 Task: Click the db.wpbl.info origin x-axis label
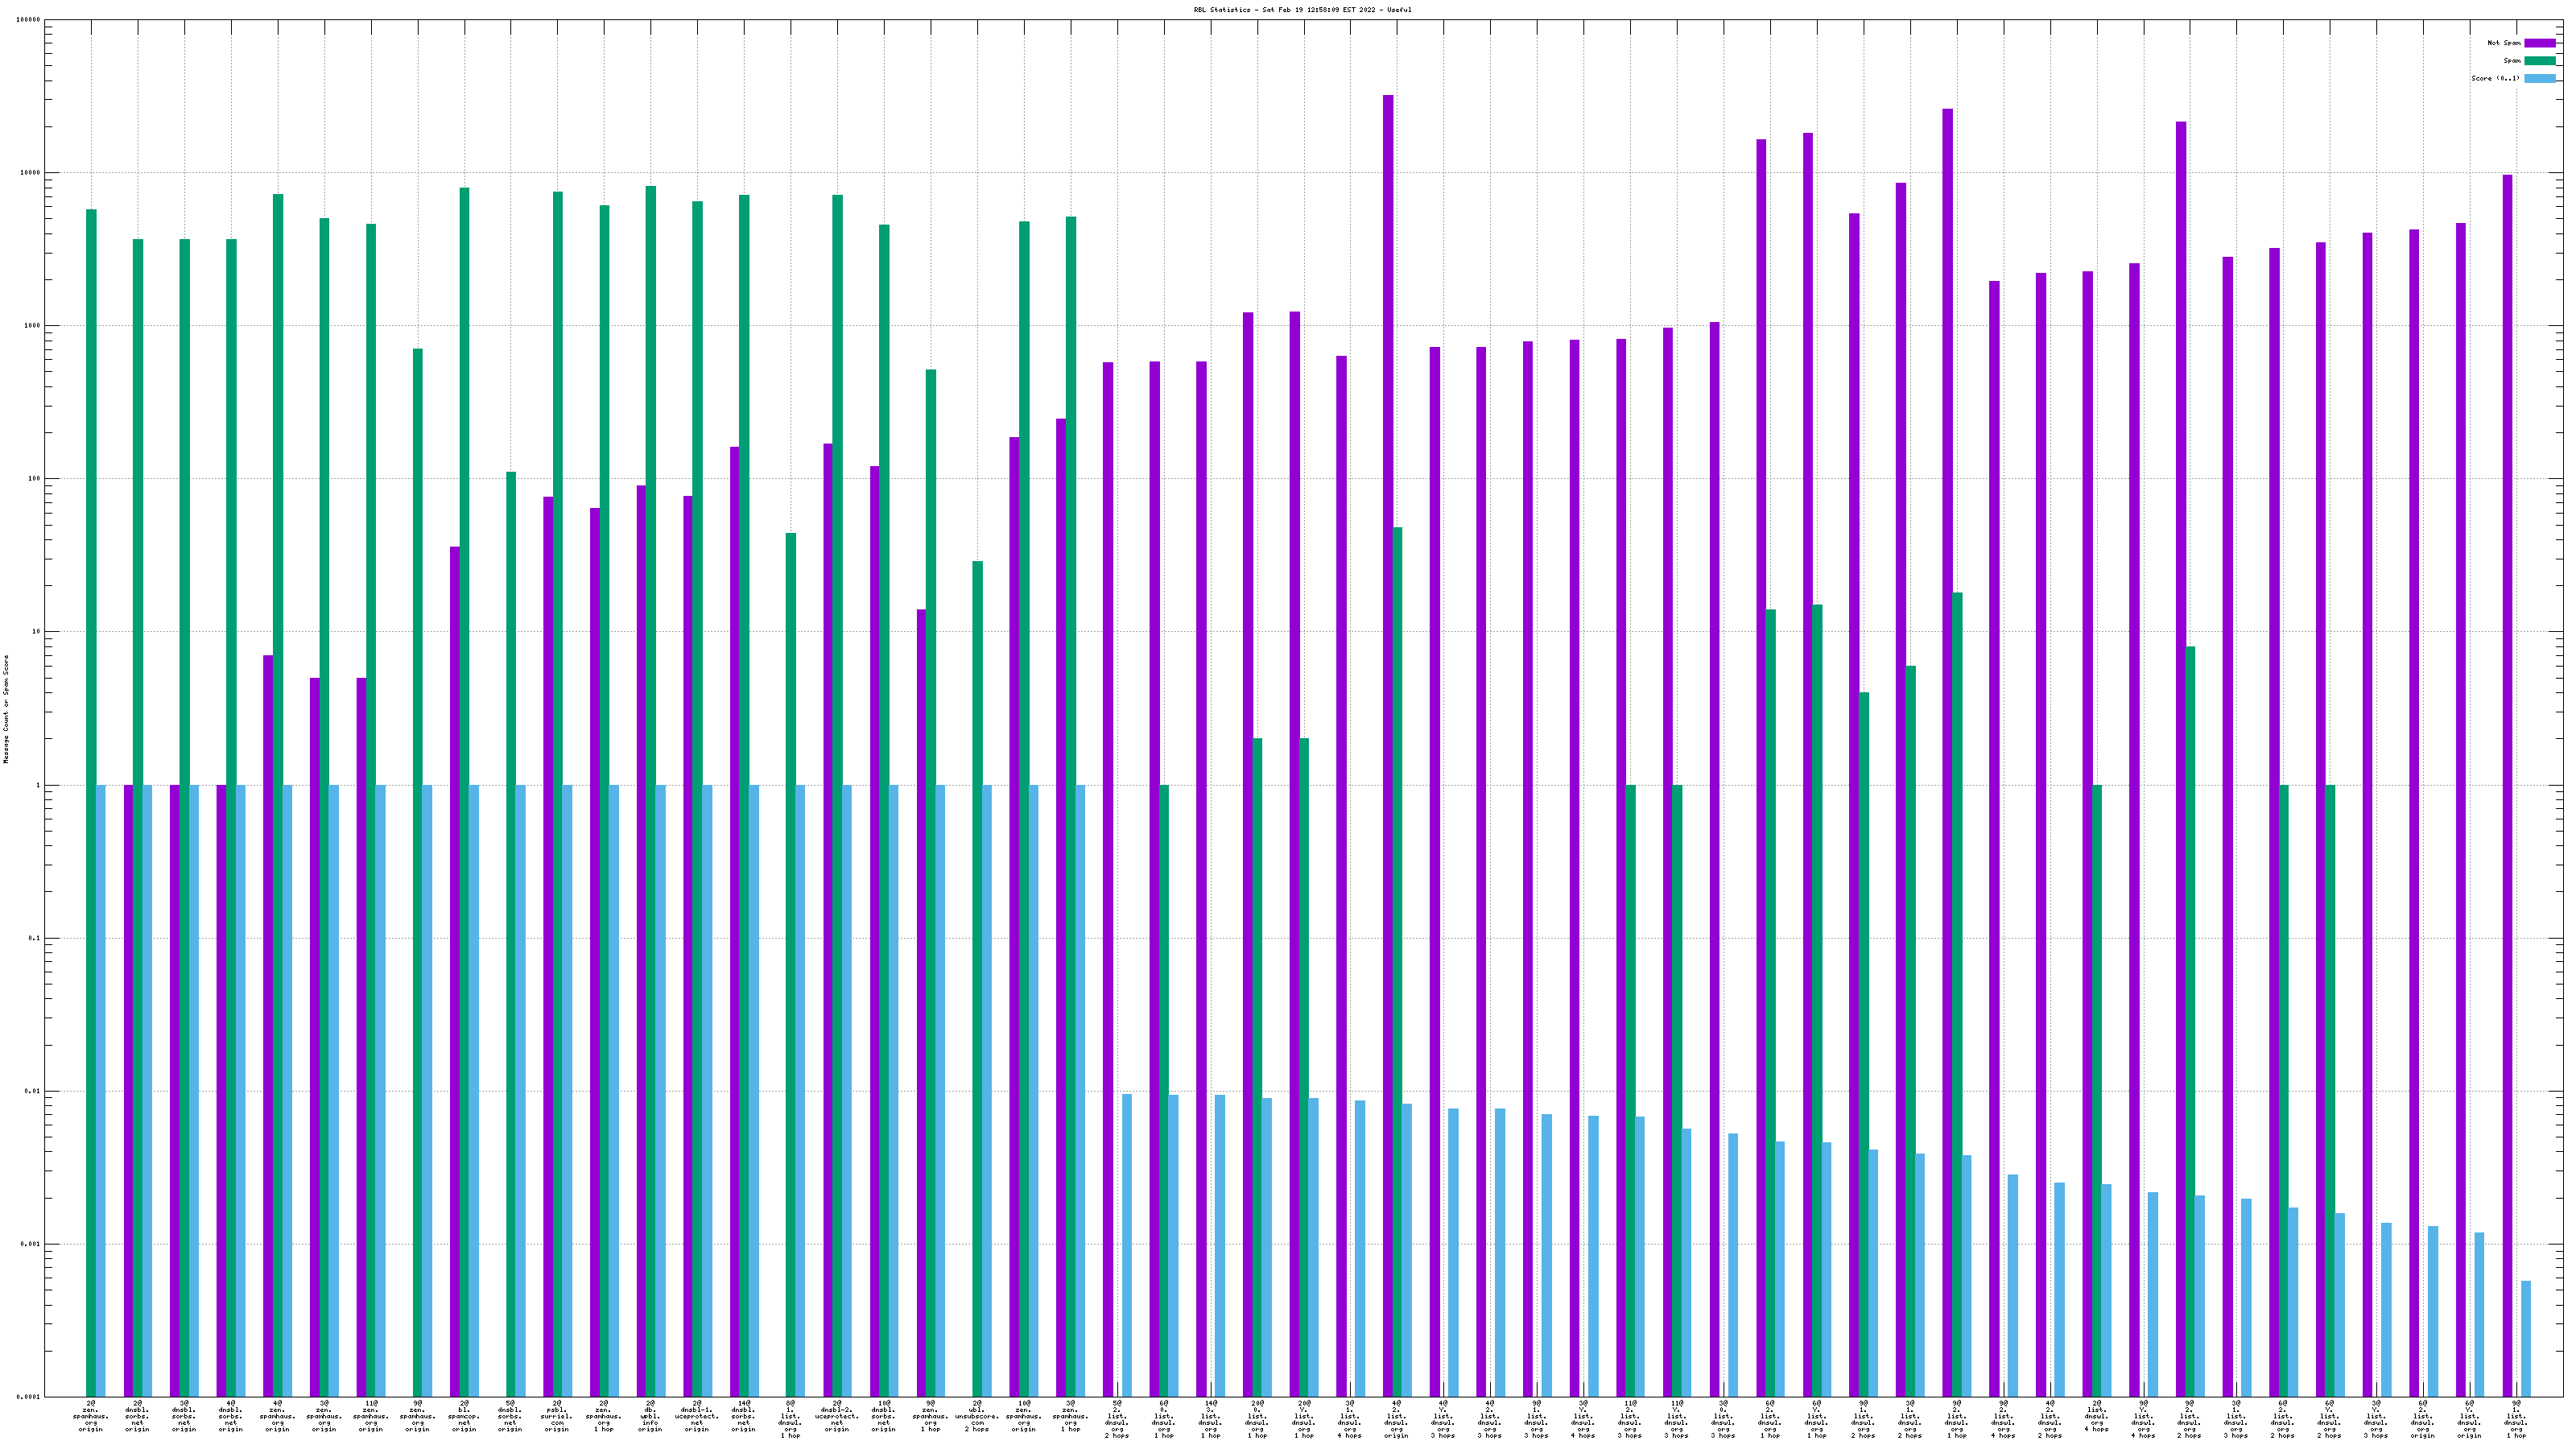coord(650,1416)
